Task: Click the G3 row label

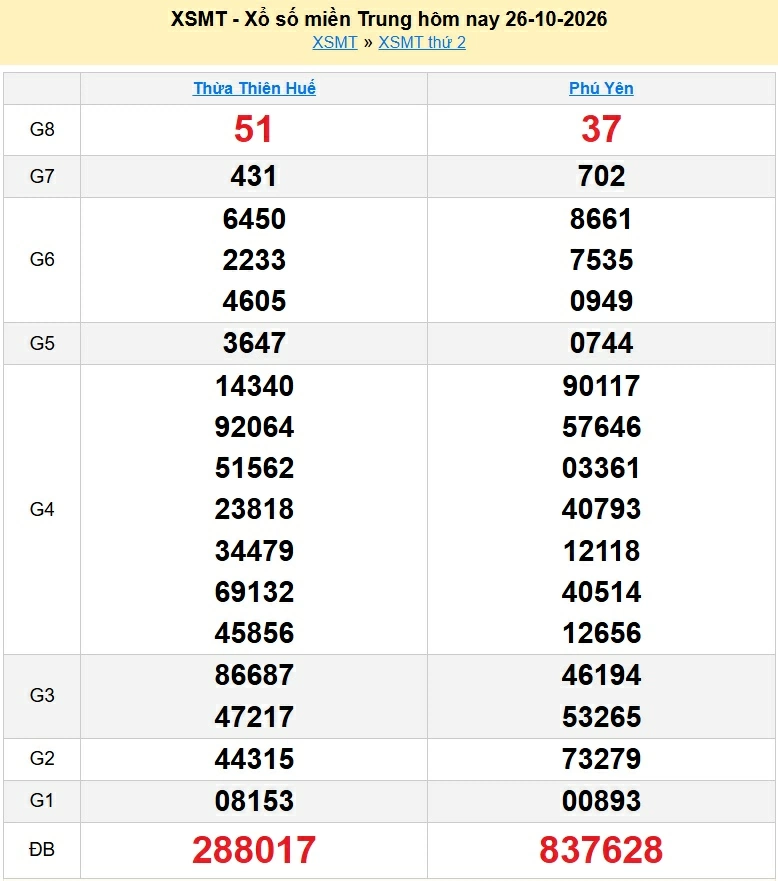Action: pyautogui.click(x=42, y=696)
